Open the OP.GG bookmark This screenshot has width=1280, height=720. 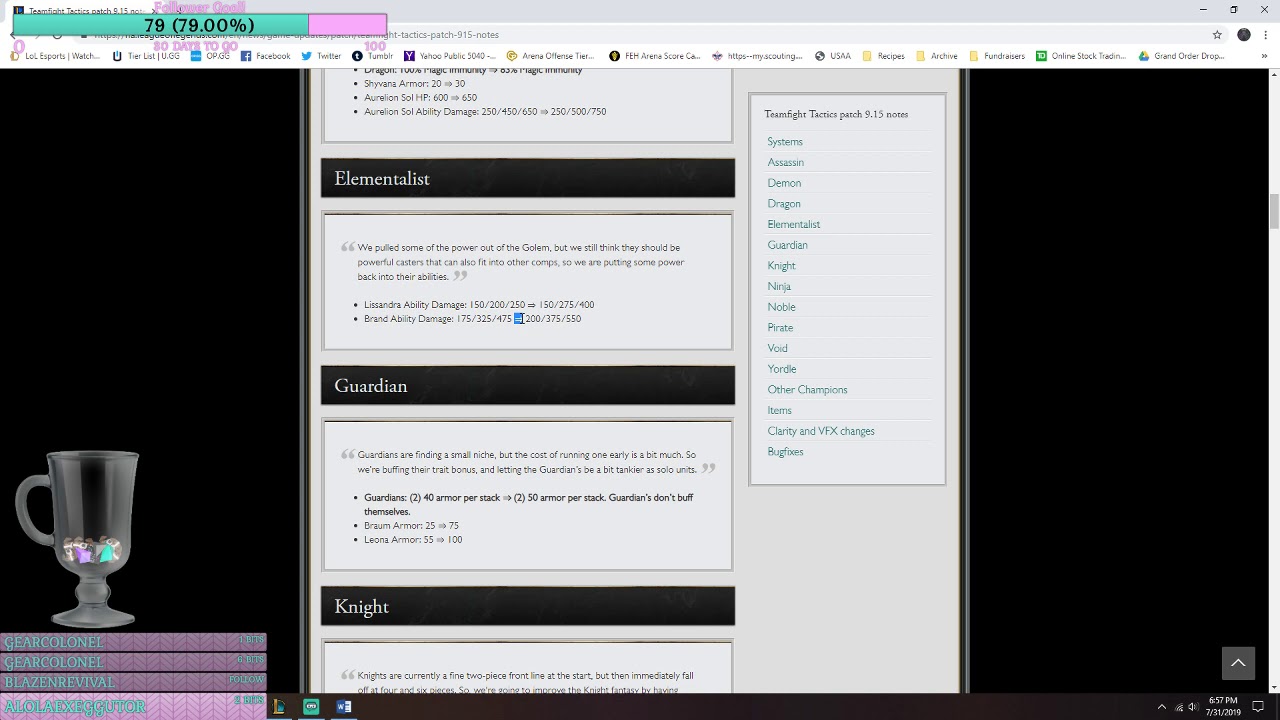coord(211,56)
